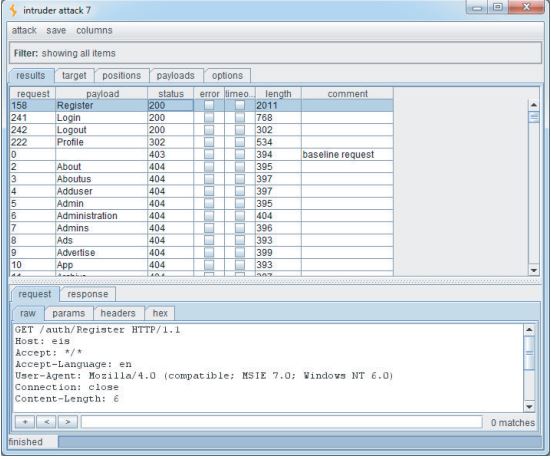Open the columns menu

94,30
